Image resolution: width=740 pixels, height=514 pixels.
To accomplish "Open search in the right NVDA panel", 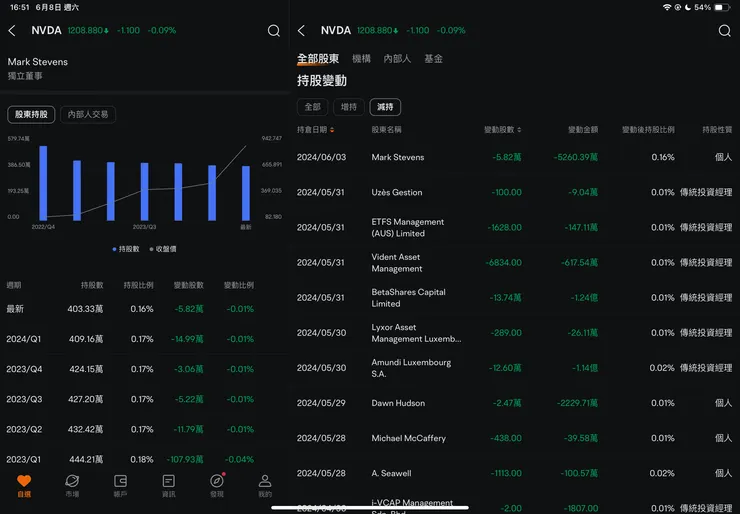I will click(x=724, y=31).
